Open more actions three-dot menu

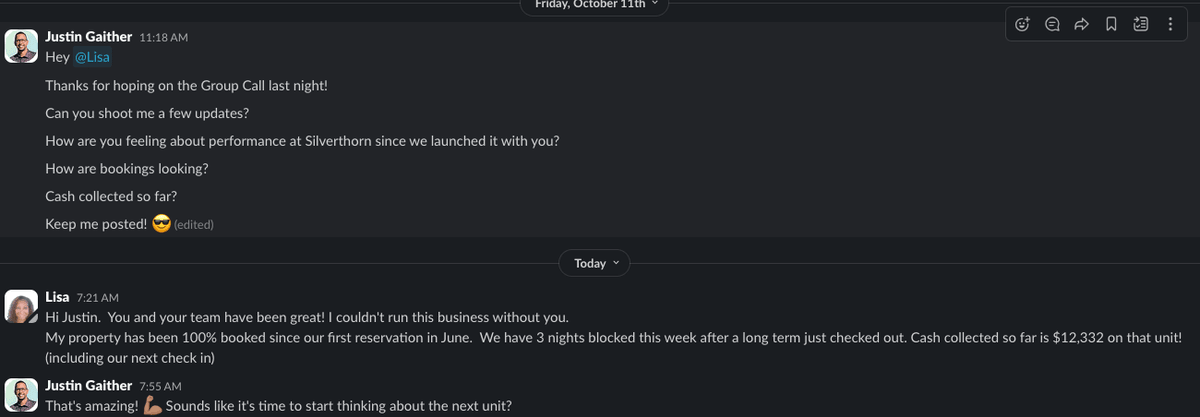click(x=1170, y=25)
